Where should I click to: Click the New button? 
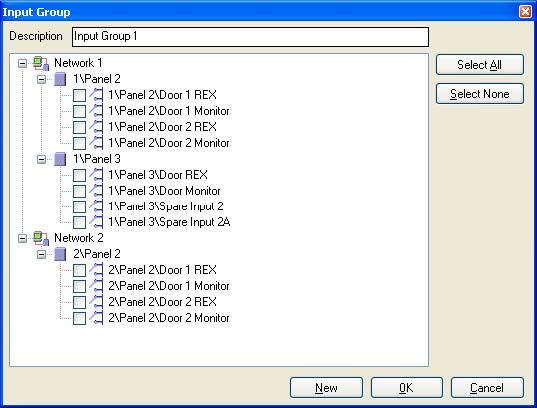[326, 388]
